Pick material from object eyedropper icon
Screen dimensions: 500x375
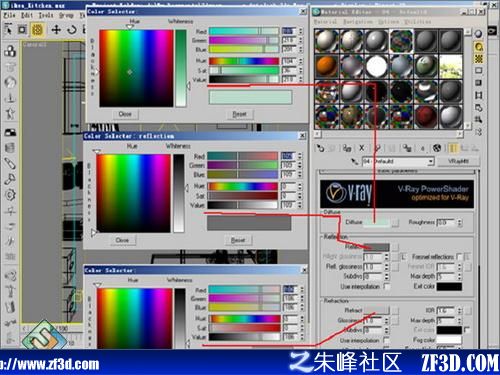coord(355,162)
